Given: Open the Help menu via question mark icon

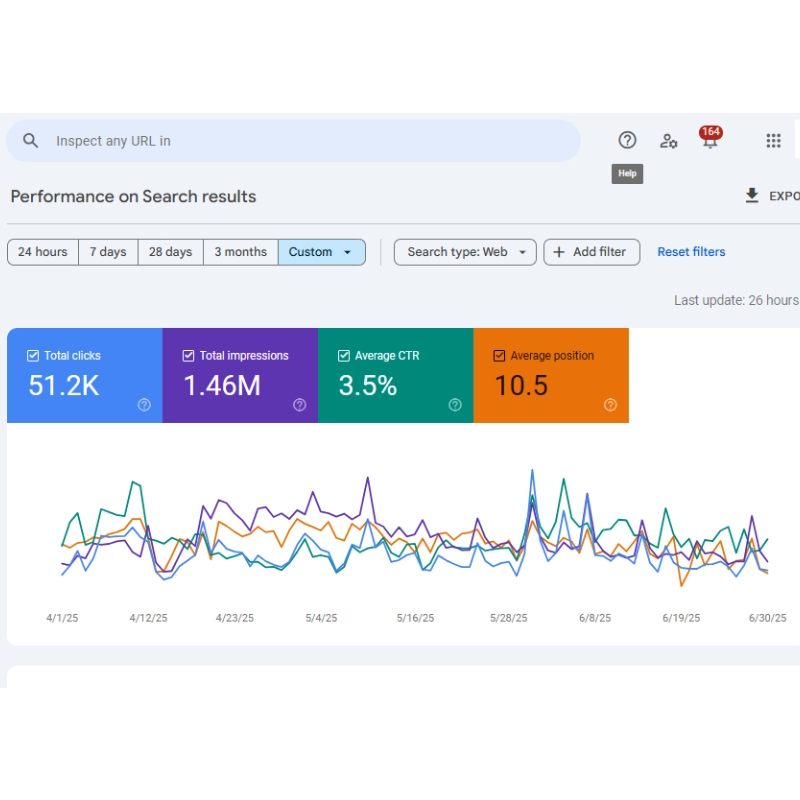Looking at the screenshot, I should tap(627, 140).
